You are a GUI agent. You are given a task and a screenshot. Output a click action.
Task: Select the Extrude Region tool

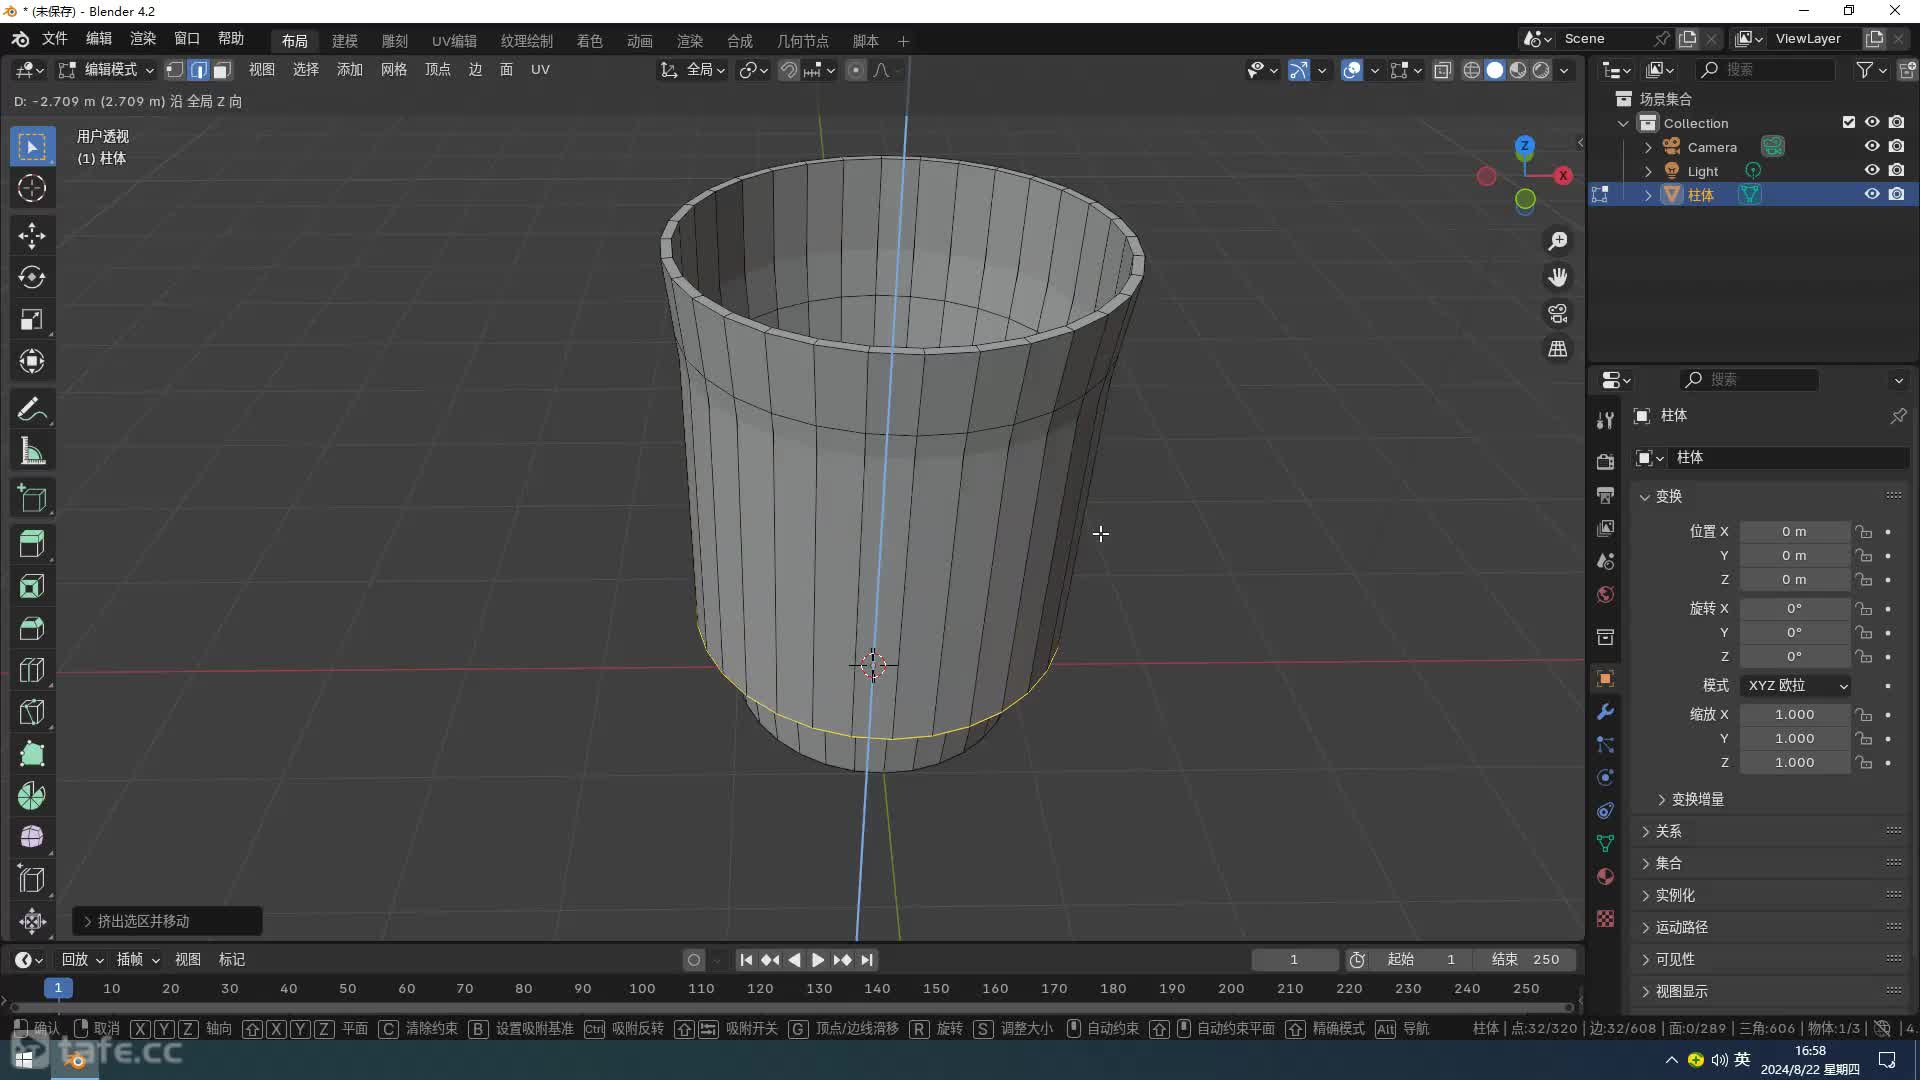tap(32, 545)
